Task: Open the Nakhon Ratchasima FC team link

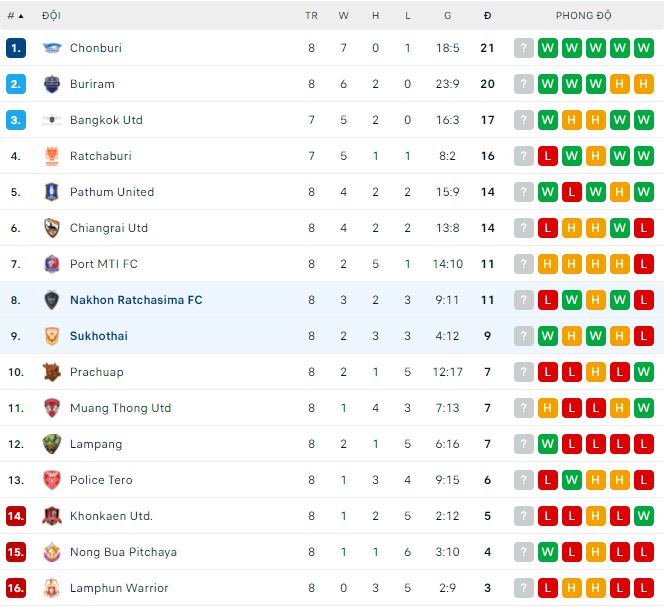Action: [x=136, y=300]
